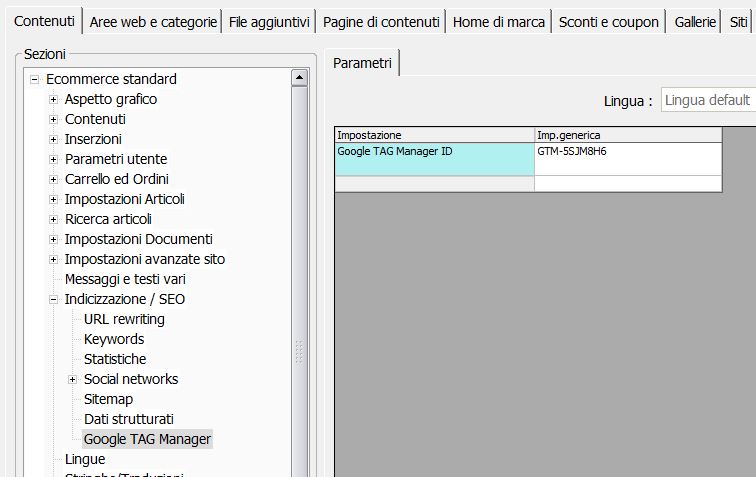Select Messaggi e testi vari
This screenshot has width=756, height=477.
pyautogui.click(x=125, y=279)
